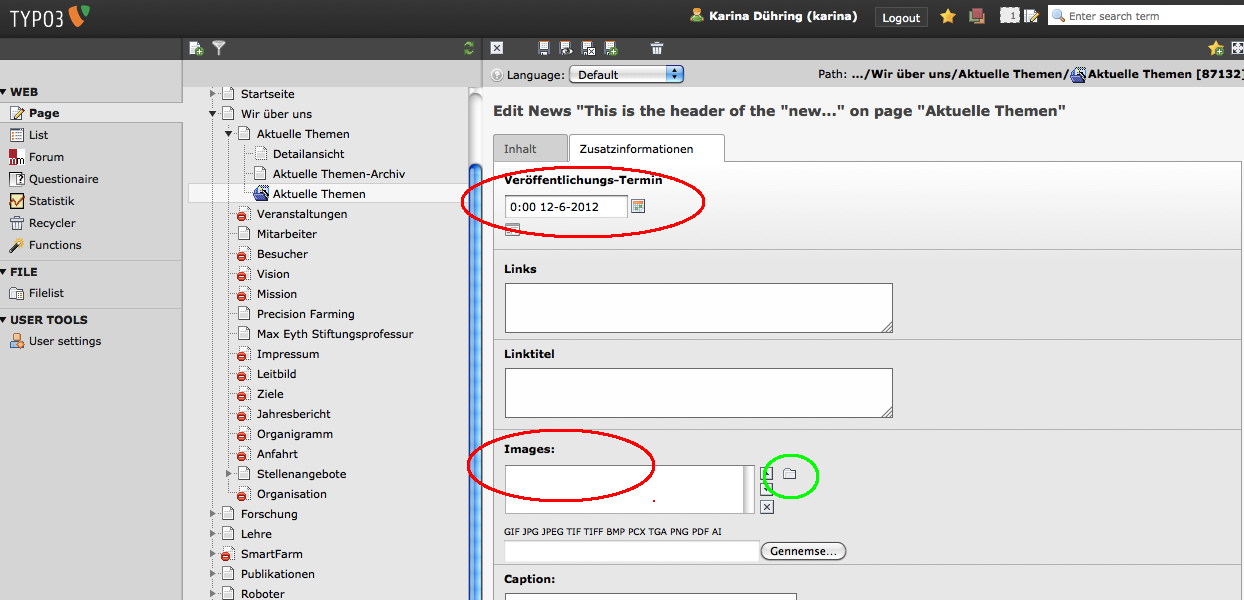This screenshot has height=600, width=1244.
Task: Expand the Forschung tree node
Action: 213,514
